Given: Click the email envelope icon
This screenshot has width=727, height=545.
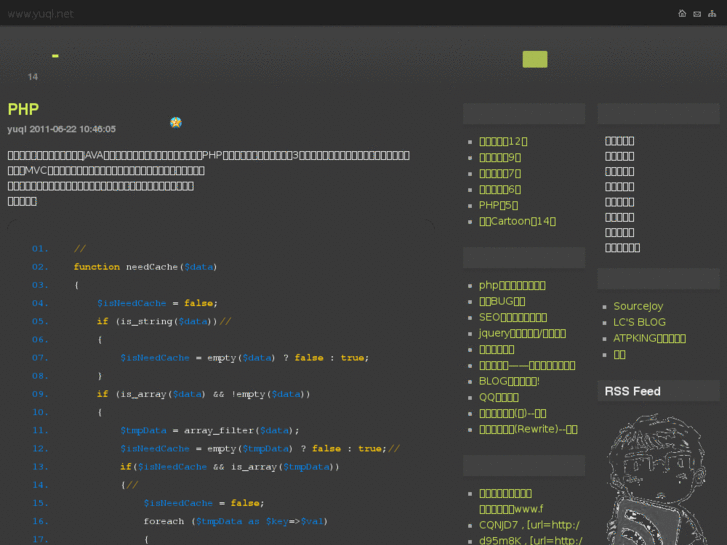Looking at the screenshot, I should click(697, 14).
